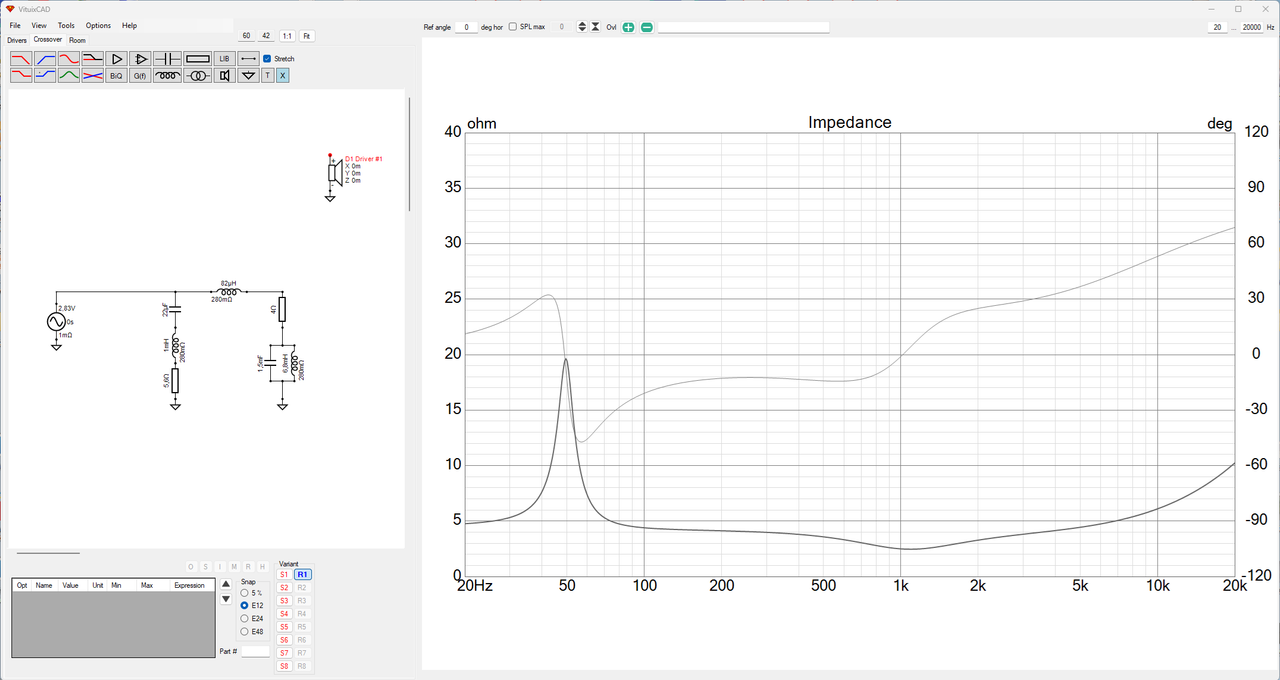
Task: Select the black shelving step filter icon
Action: pyautogui.click(x=92, y=59)
